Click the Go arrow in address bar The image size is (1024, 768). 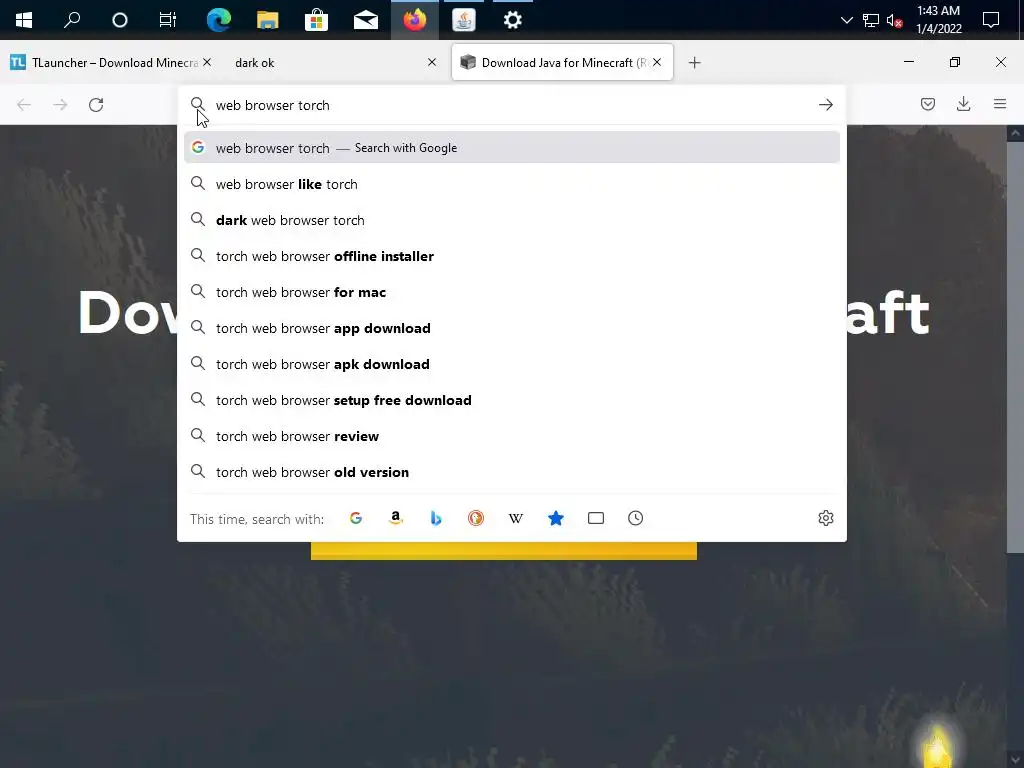(x=825, y=104)
